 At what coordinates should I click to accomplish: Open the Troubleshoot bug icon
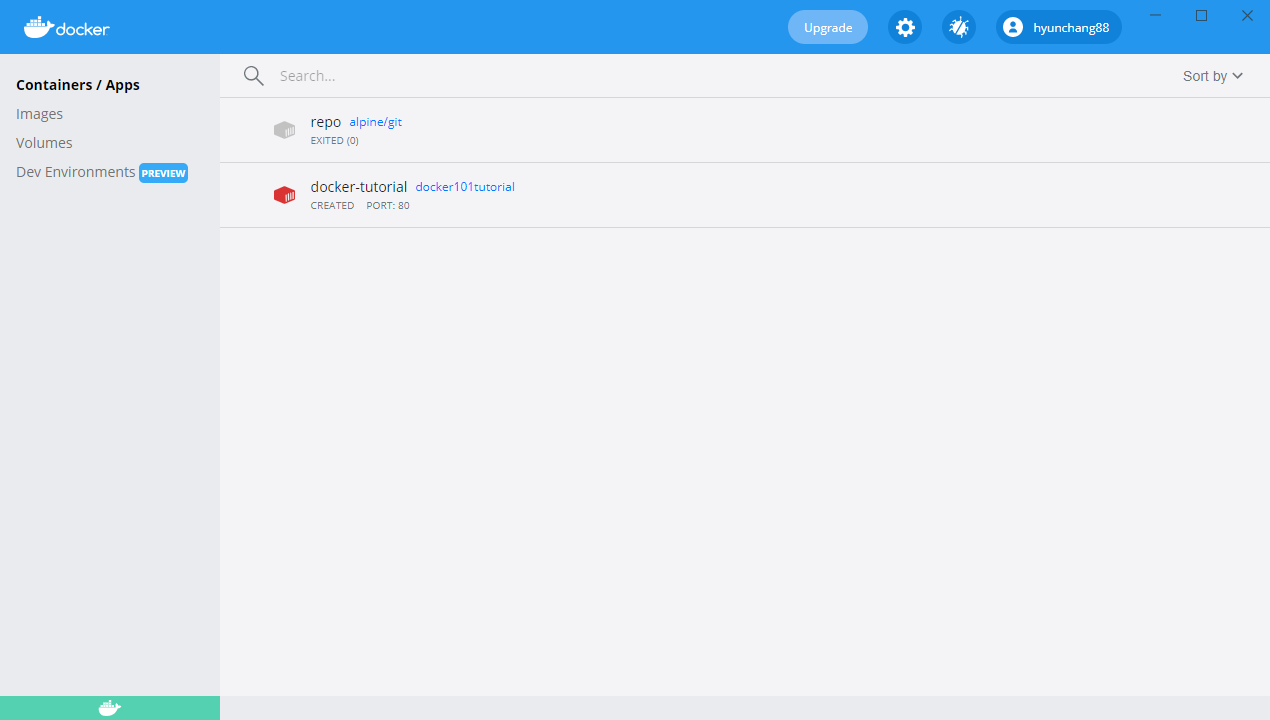959,27
